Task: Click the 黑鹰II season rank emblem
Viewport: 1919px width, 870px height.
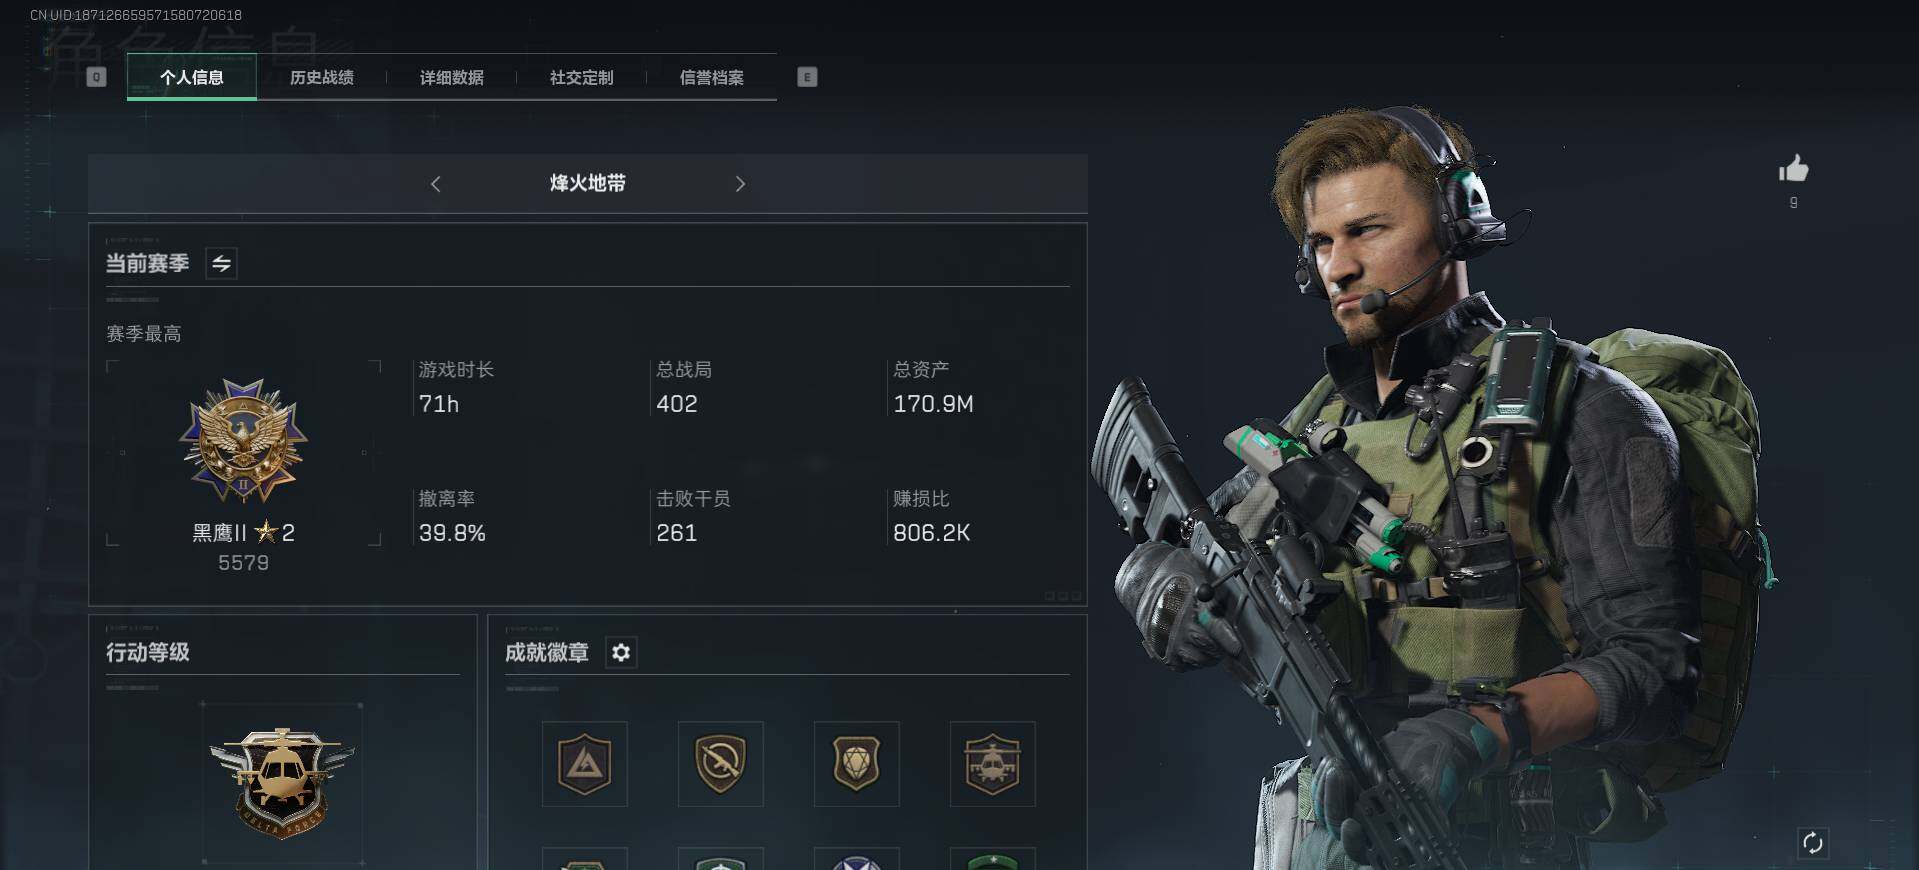Action: [243, 442]
